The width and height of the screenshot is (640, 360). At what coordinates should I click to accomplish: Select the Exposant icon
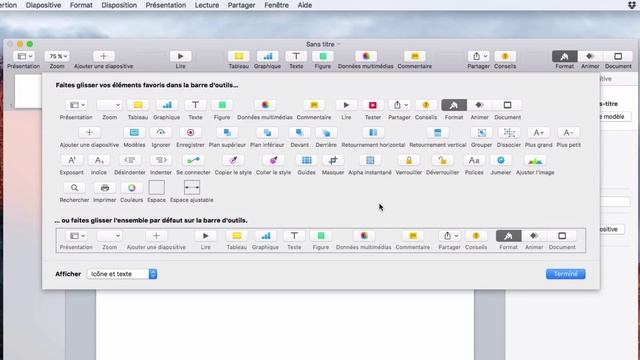[71, 160]
